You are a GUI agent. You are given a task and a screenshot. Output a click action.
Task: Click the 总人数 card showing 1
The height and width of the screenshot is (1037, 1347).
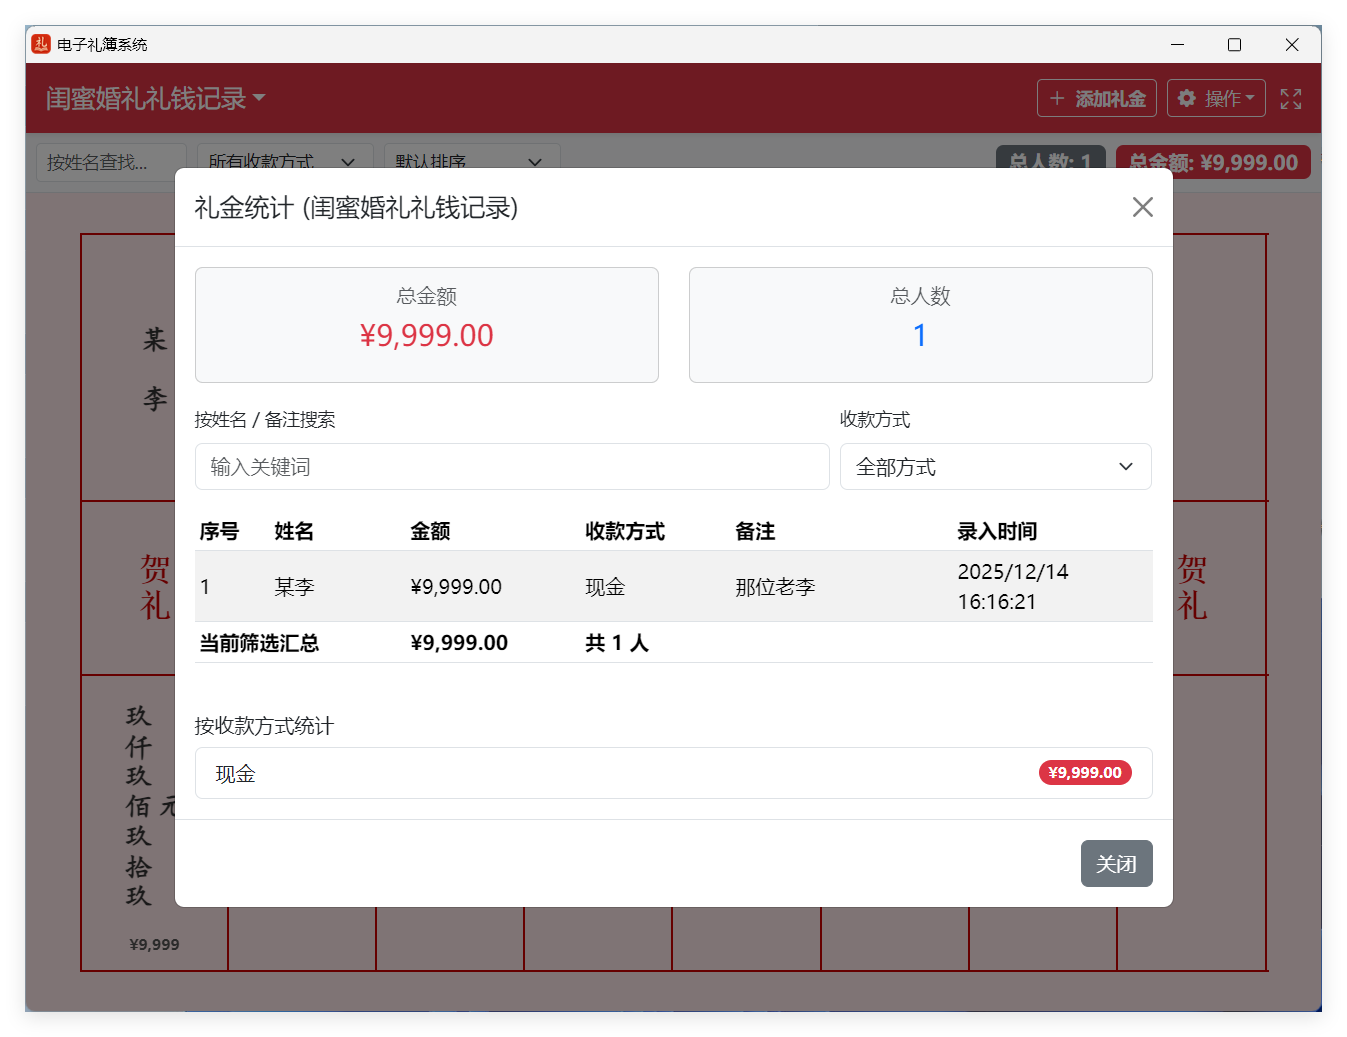click(x=920, y=324)
